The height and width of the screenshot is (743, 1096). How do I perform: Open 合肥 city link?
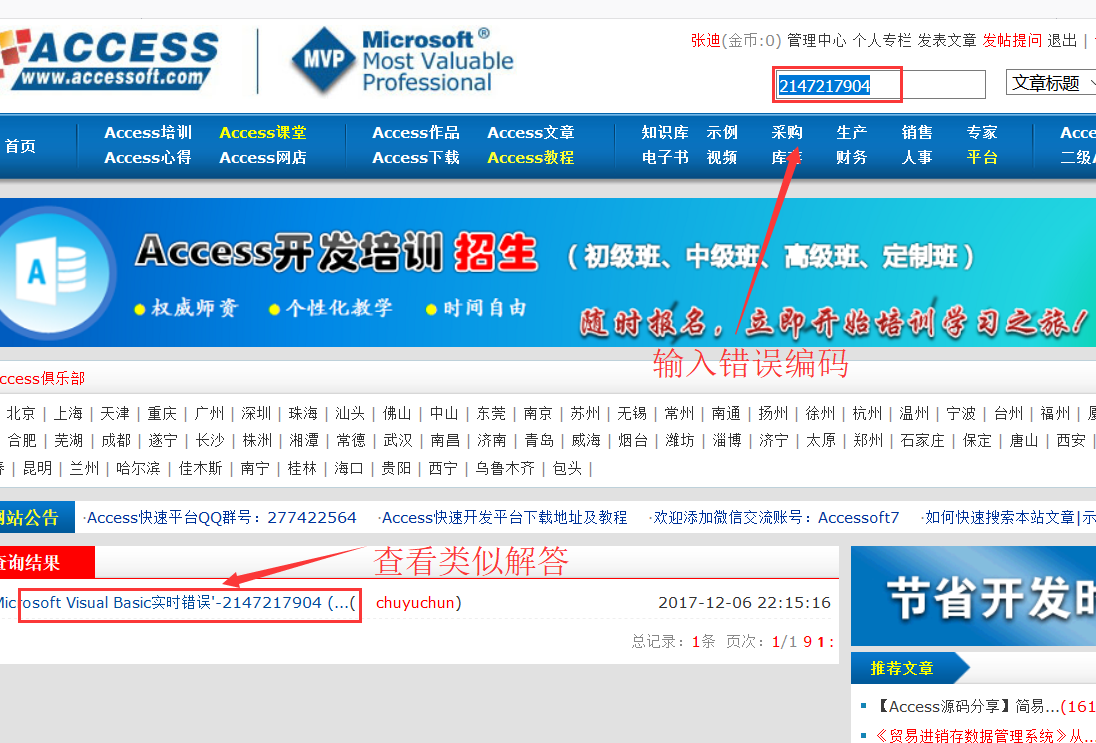pyautogui.click(x=22, y=440)
